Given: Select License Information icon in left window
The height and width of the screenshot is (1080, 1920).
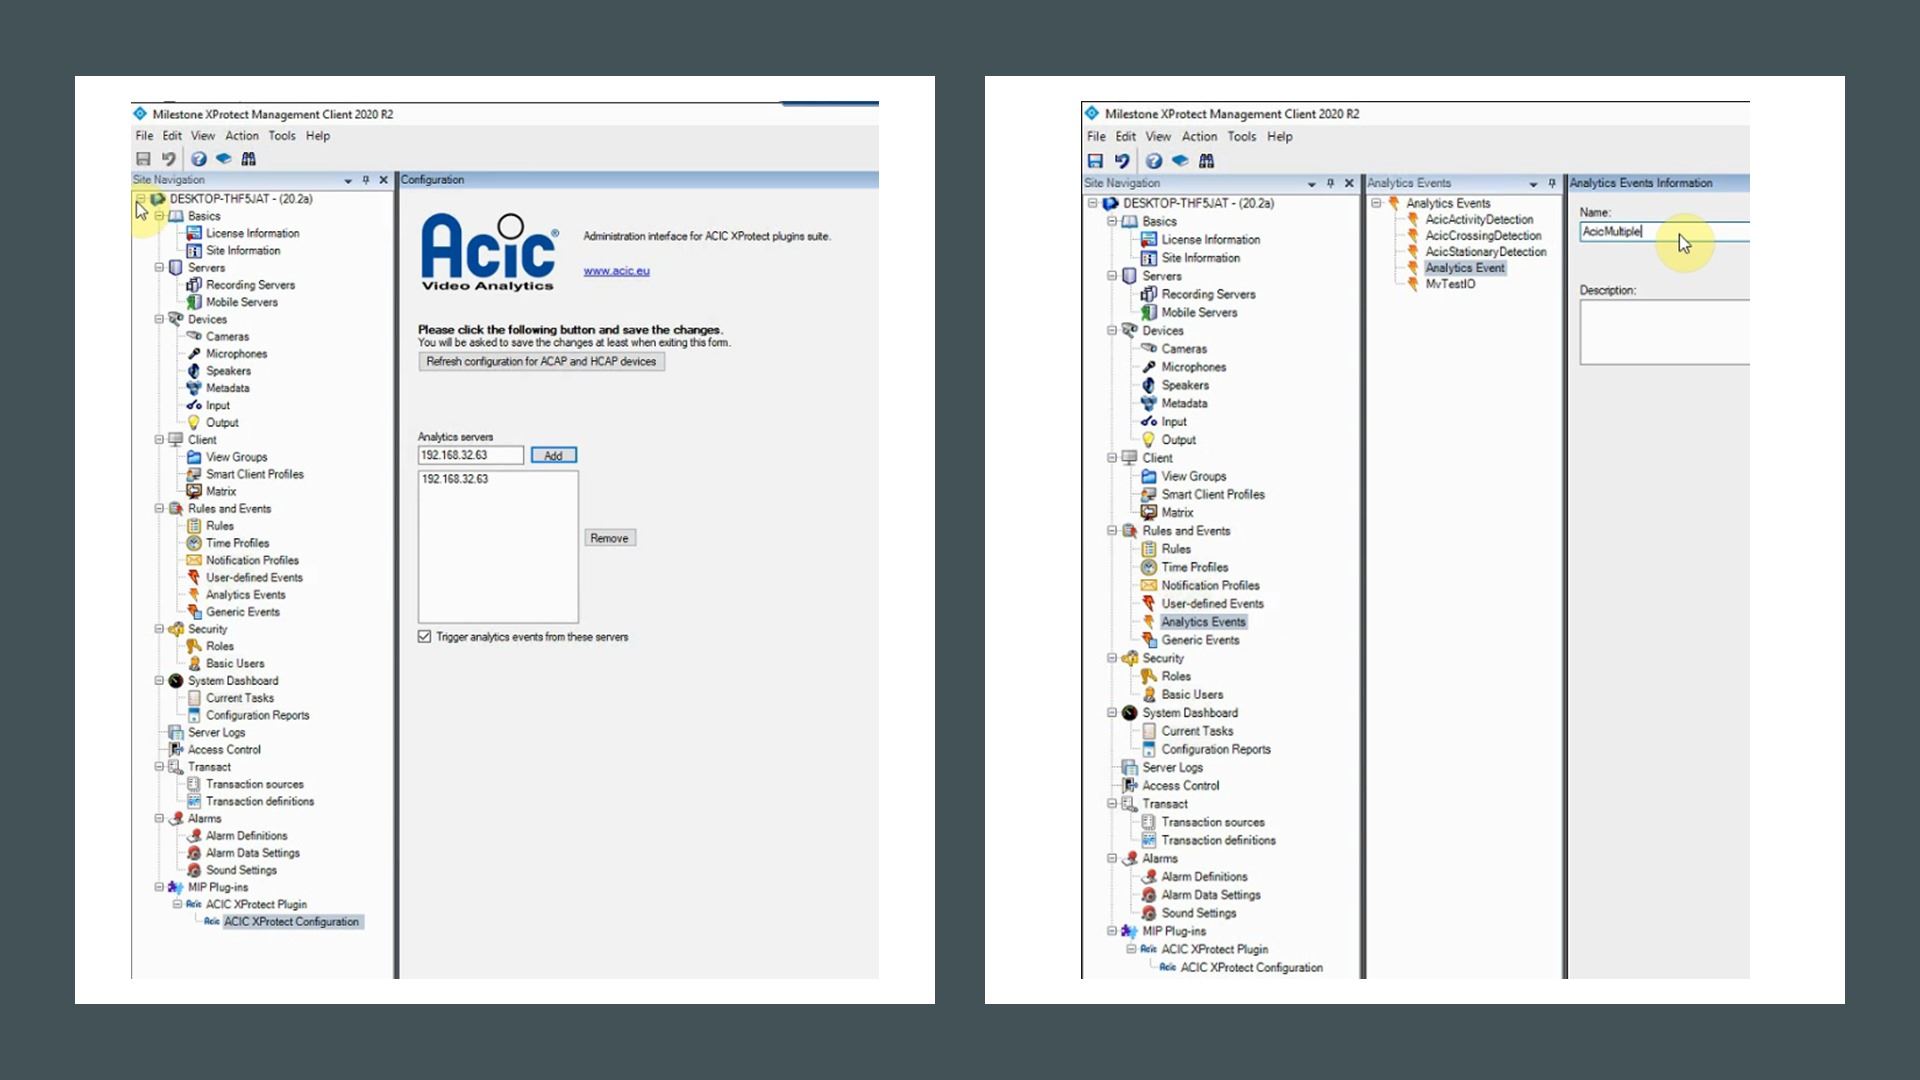Looking at the screenshot, I should 194,233.
